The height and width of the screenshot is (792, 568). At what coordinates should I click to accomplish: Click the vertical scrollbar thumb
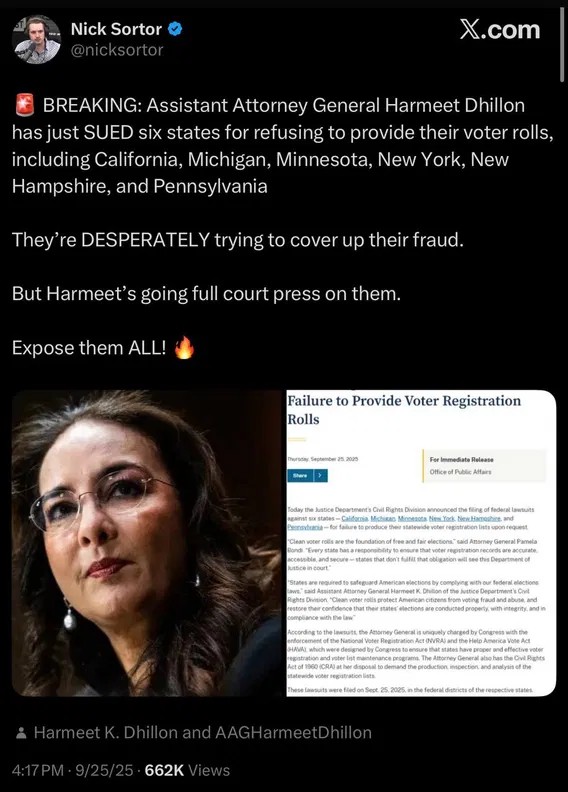562,44
